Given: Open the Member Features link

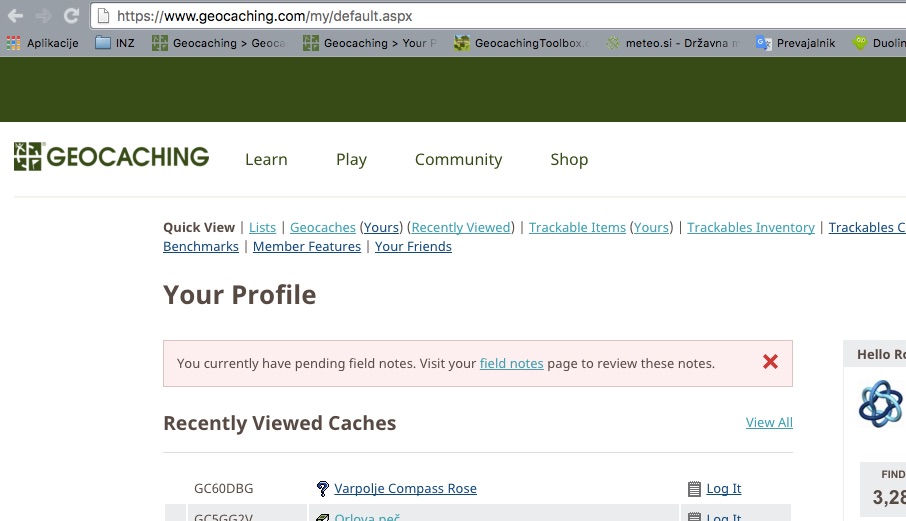Looking at the screenshot, I should pyautogui.click(x=307, y=247).
